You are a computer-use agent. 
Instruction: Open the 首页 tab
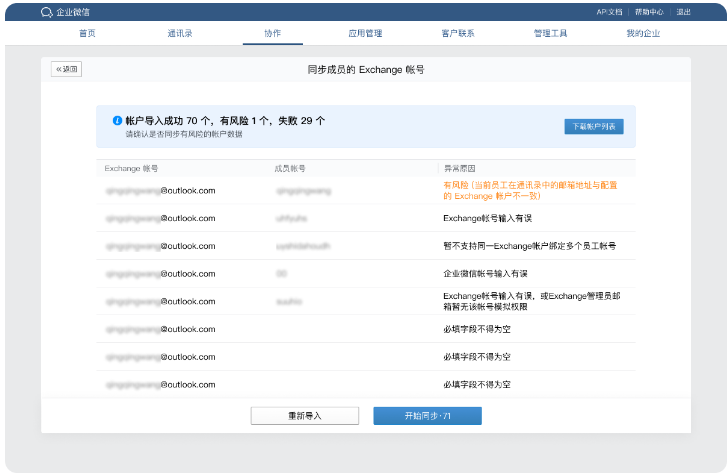(87, 33)
